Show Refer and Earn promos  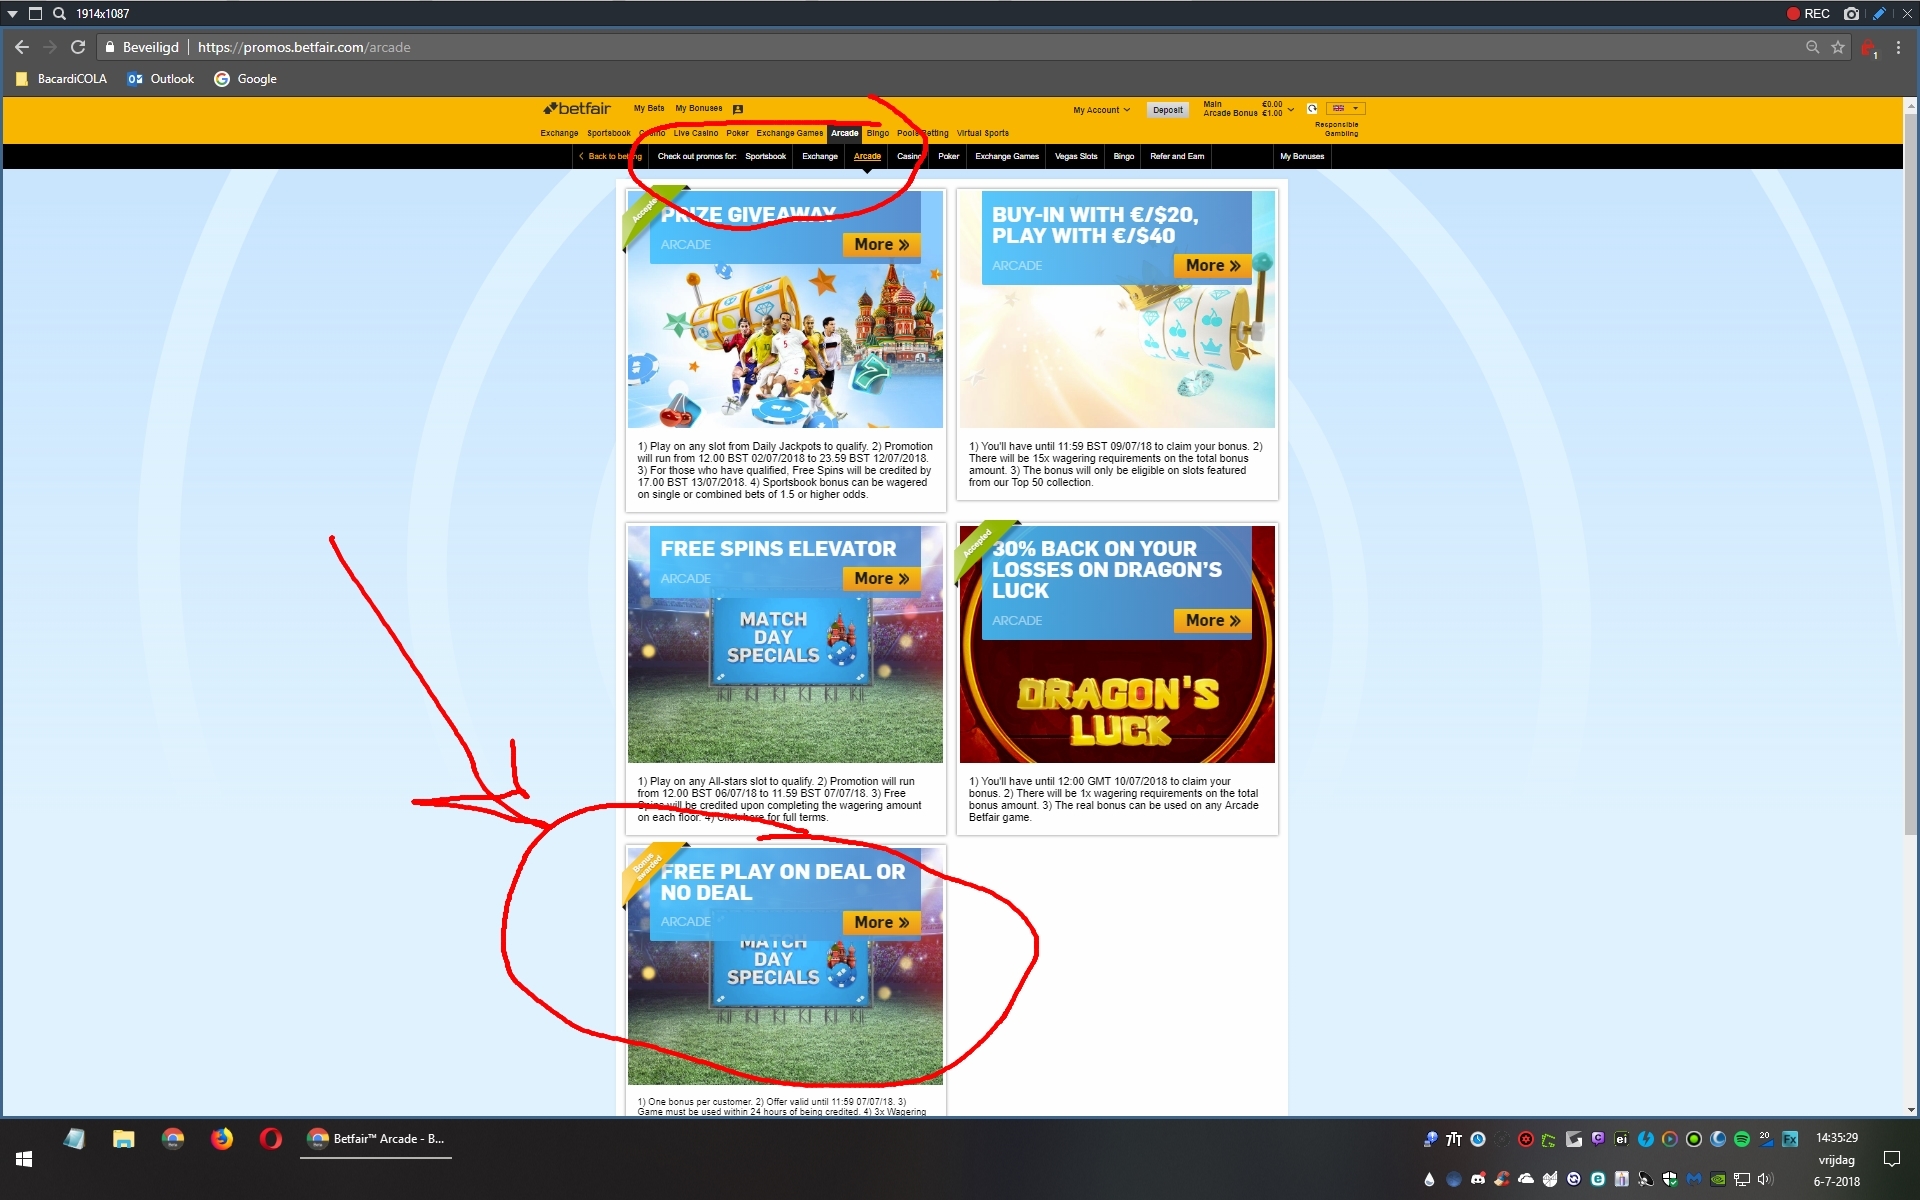(1177, 156)
